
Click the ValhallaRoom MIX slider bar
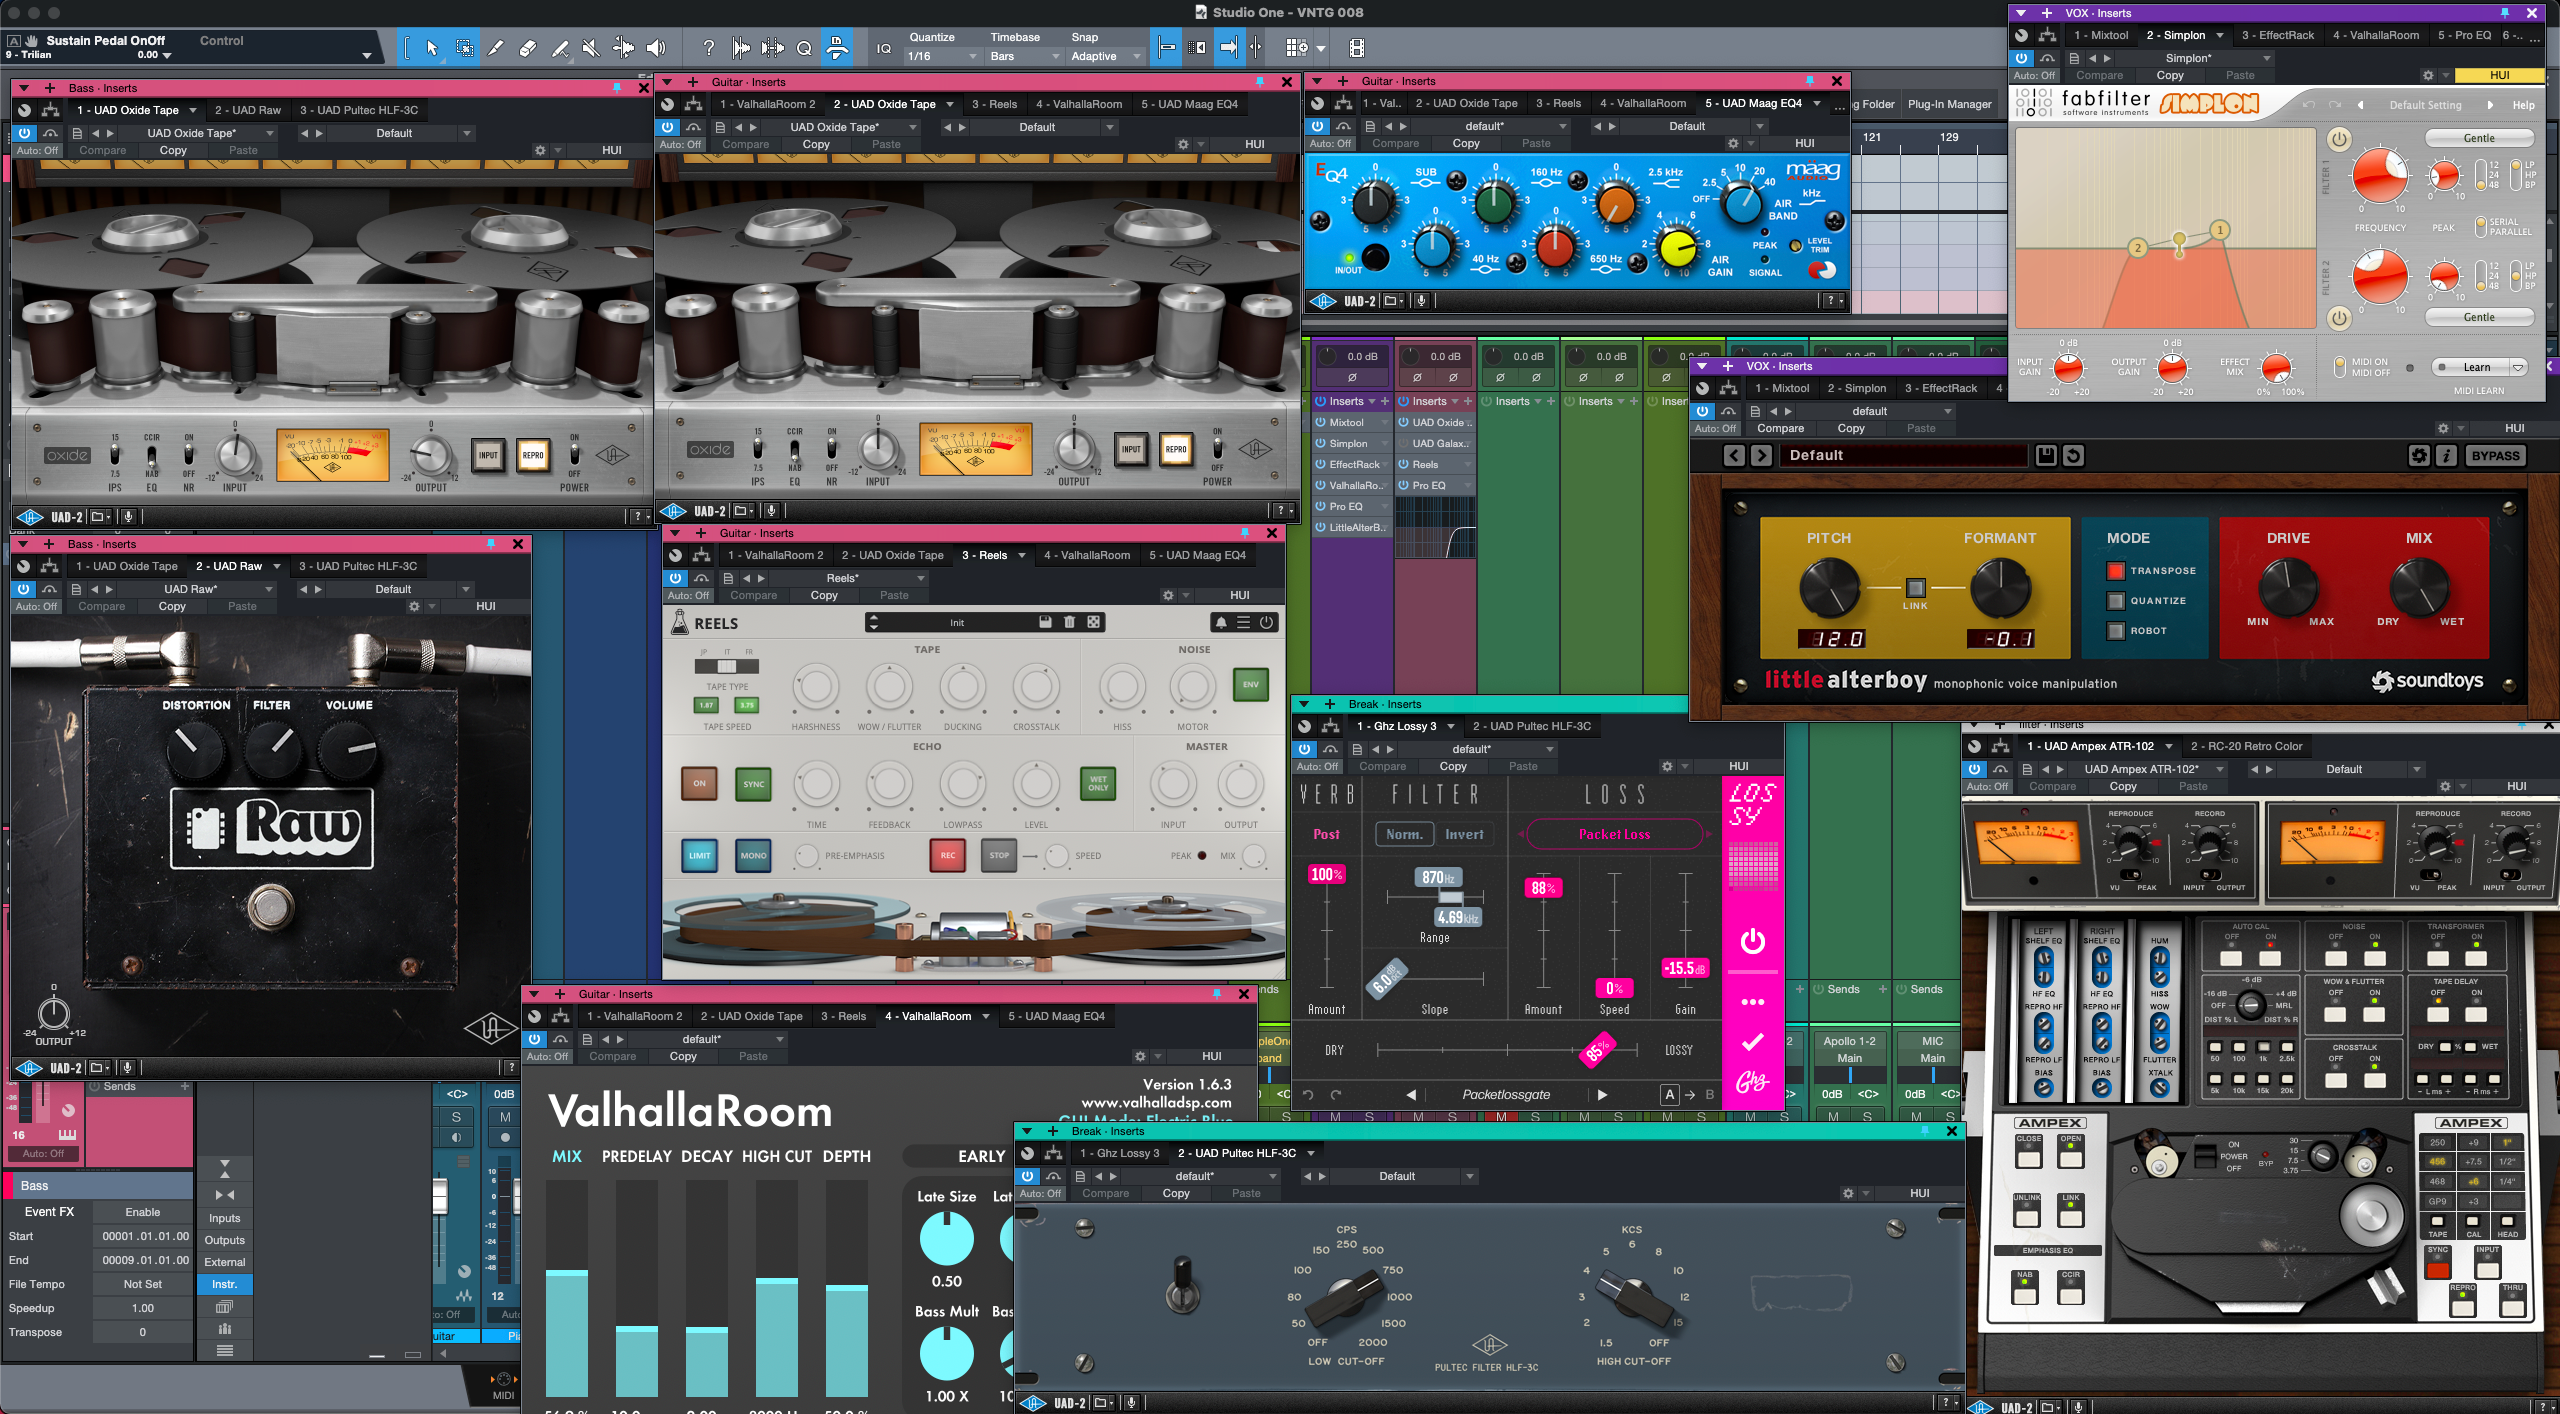click(567, 1288)
